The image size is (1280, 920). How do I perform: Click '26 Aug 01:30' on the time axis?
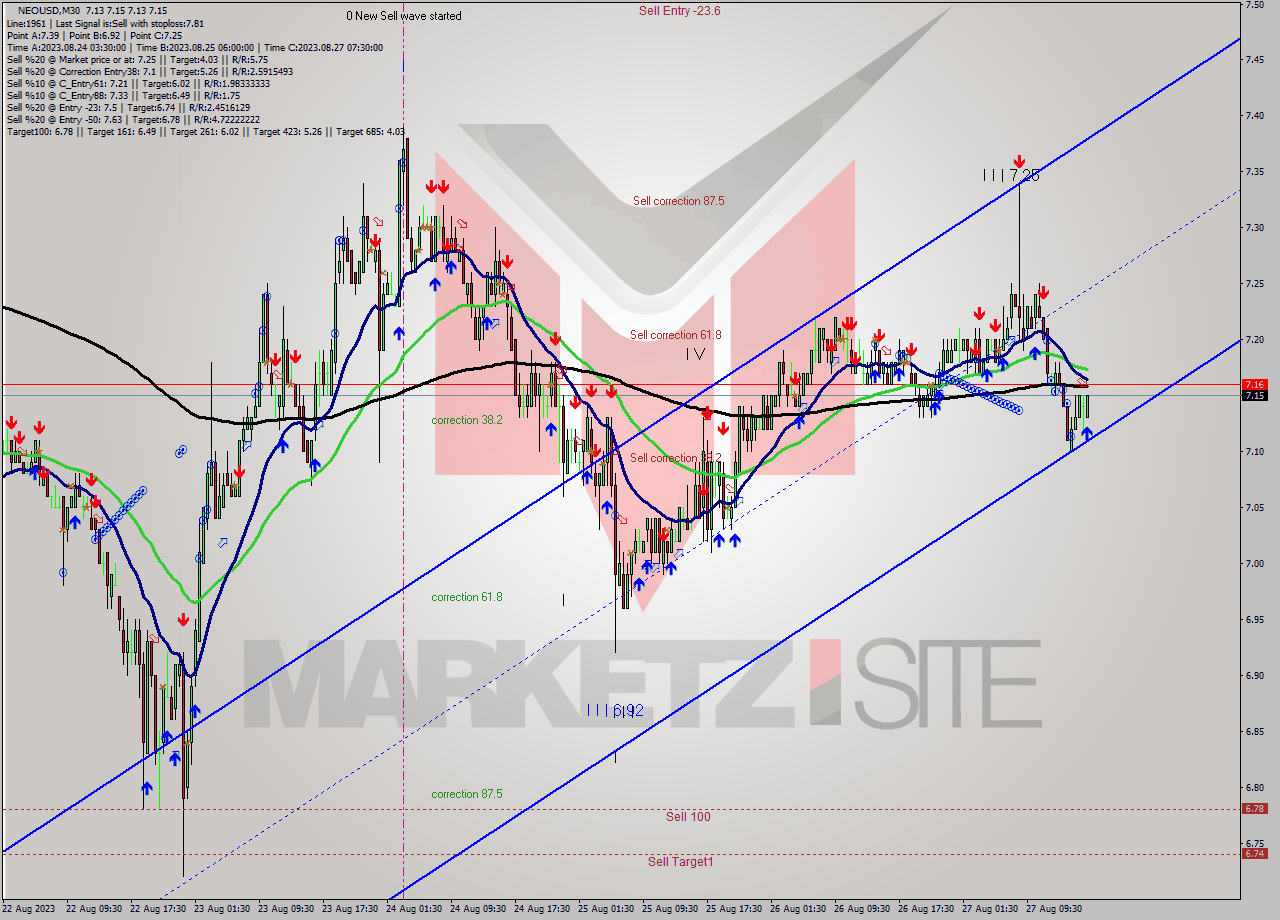[x=798, y=909]
